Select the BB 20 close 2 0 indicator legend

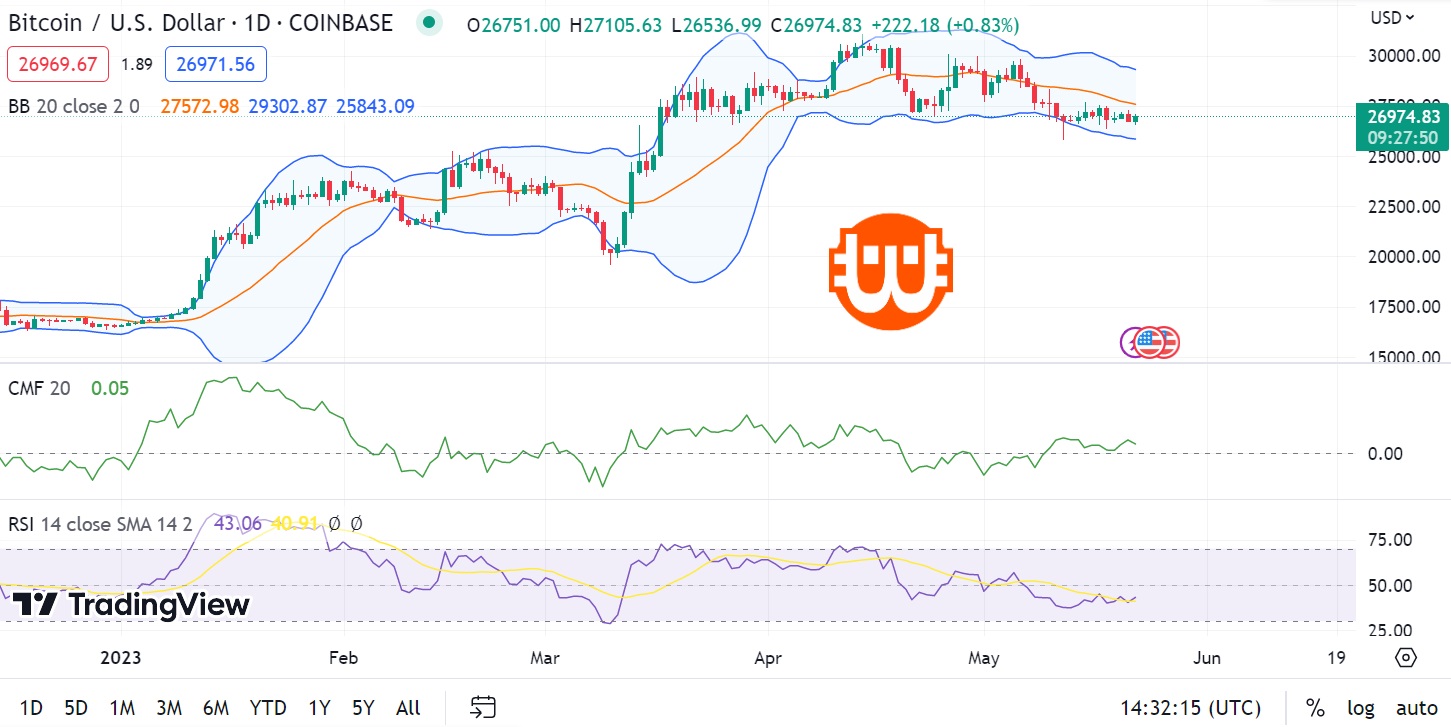tap(74, 106)
